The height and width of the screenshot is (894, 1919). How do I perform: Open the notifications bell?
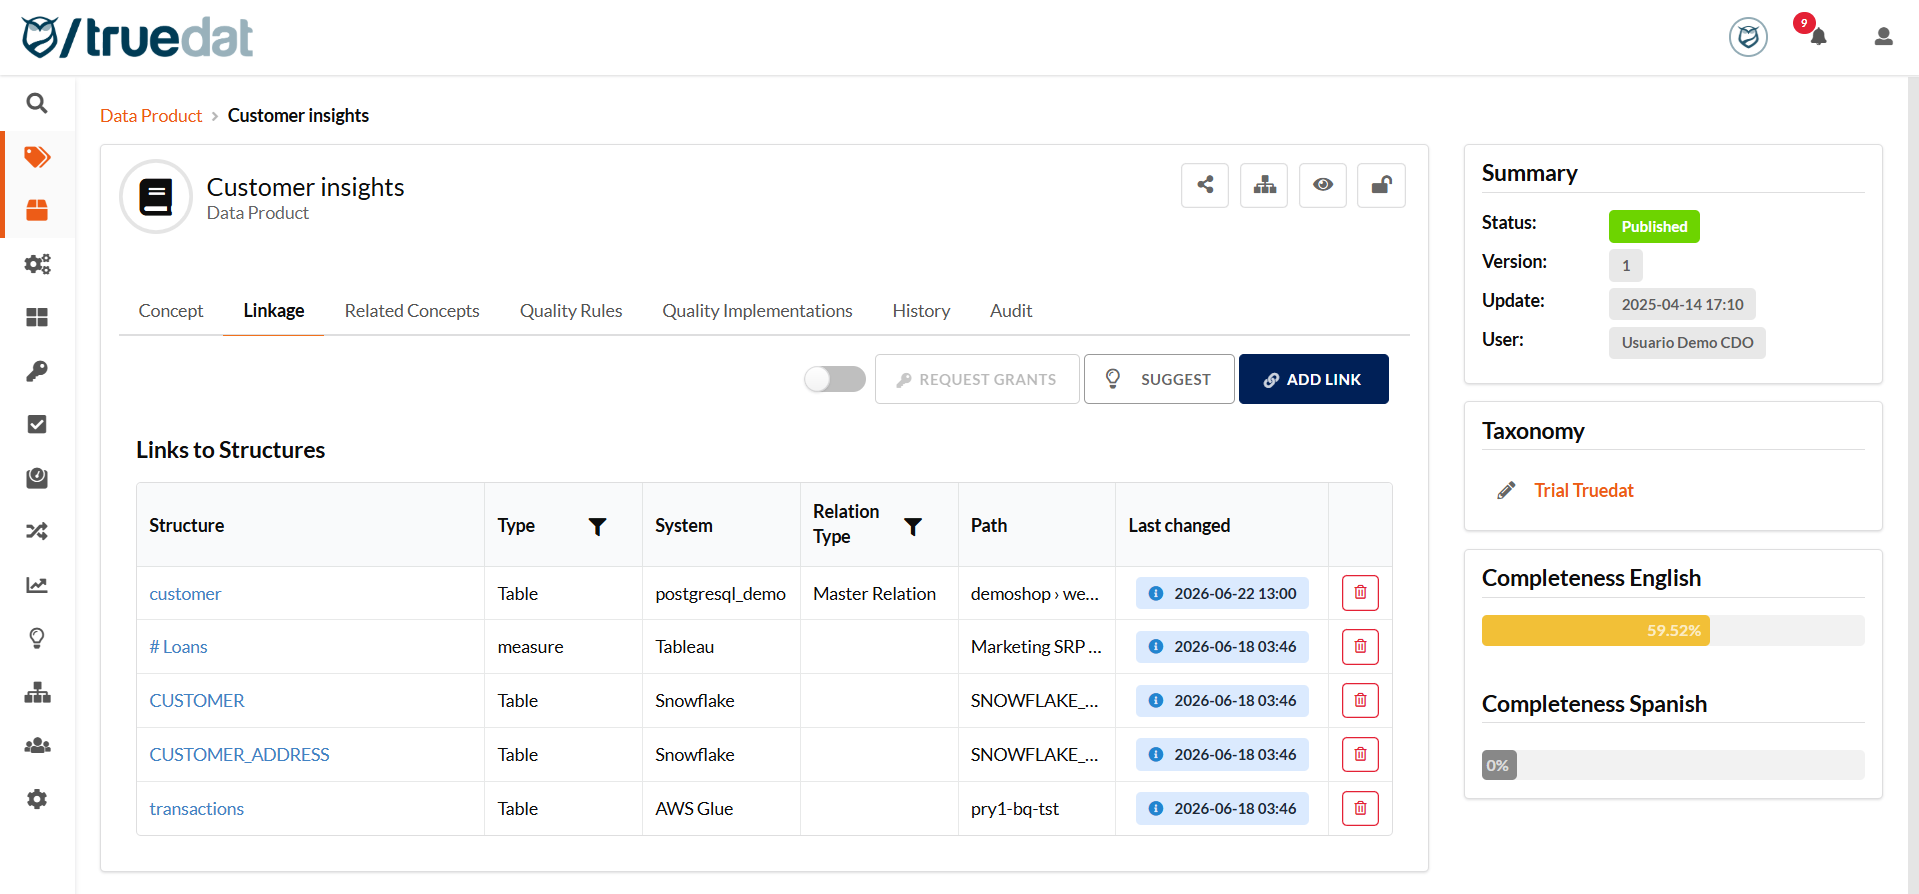(1818, 36)
